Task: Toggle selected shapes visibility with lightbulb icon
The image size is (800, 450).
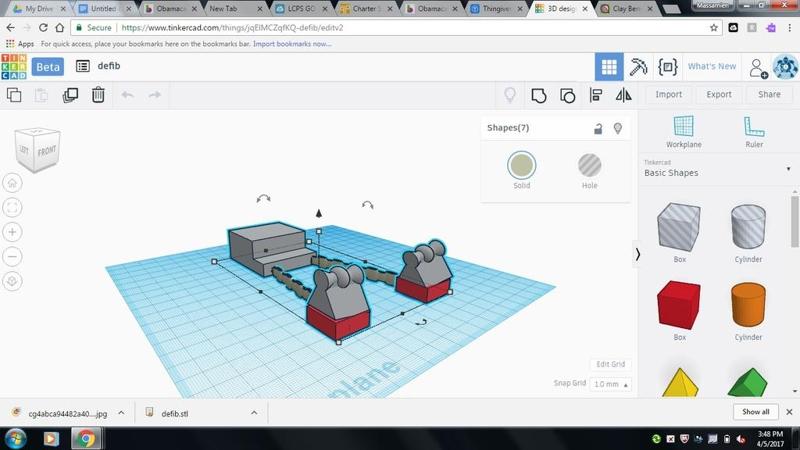Action: (618, 128)
